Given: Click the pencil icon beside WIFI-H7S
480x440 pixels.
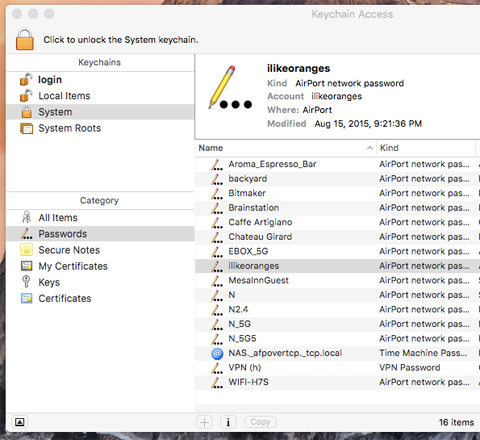Looking at the screenshot, I should point(217,382).
